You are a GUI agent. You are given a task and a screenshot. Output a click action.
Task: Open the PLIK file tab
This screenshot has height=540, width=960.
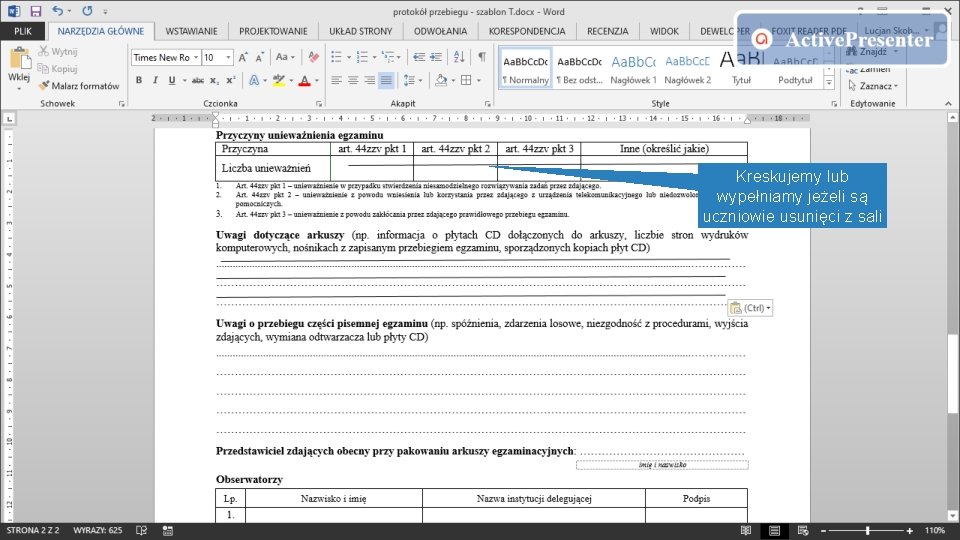point(23,31)
